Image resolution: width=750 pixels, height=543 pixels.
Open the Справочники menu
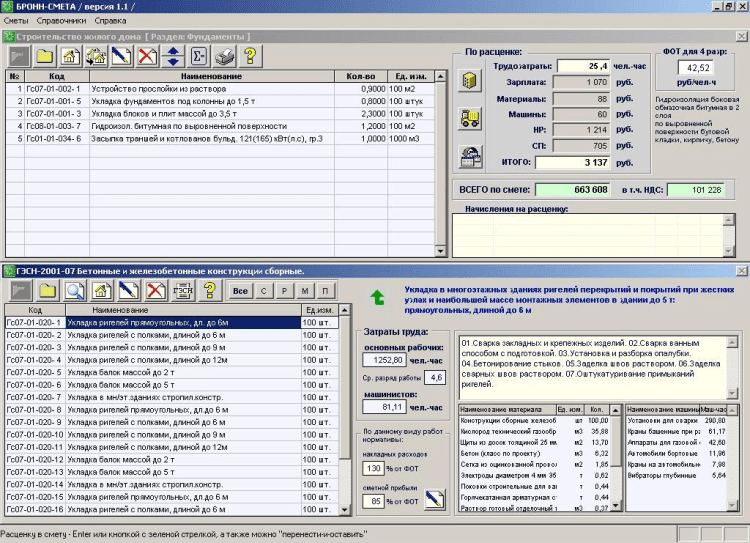(61, 21)
